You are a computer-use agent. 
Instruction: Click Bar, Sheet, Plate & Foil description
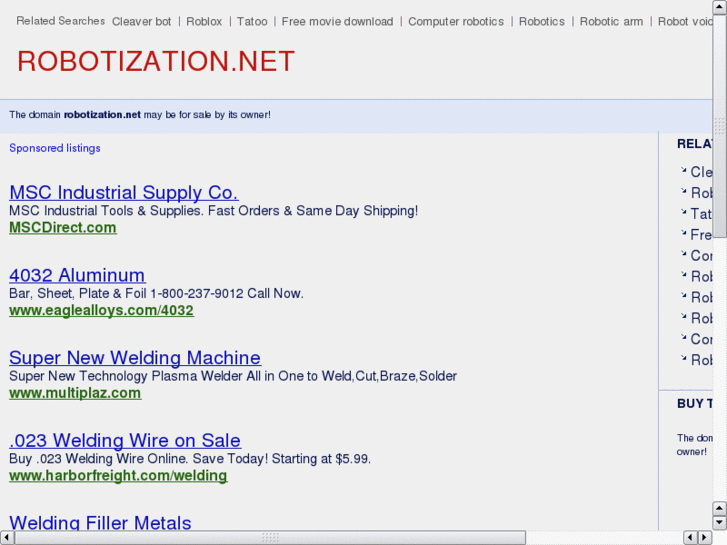point(157,294)
